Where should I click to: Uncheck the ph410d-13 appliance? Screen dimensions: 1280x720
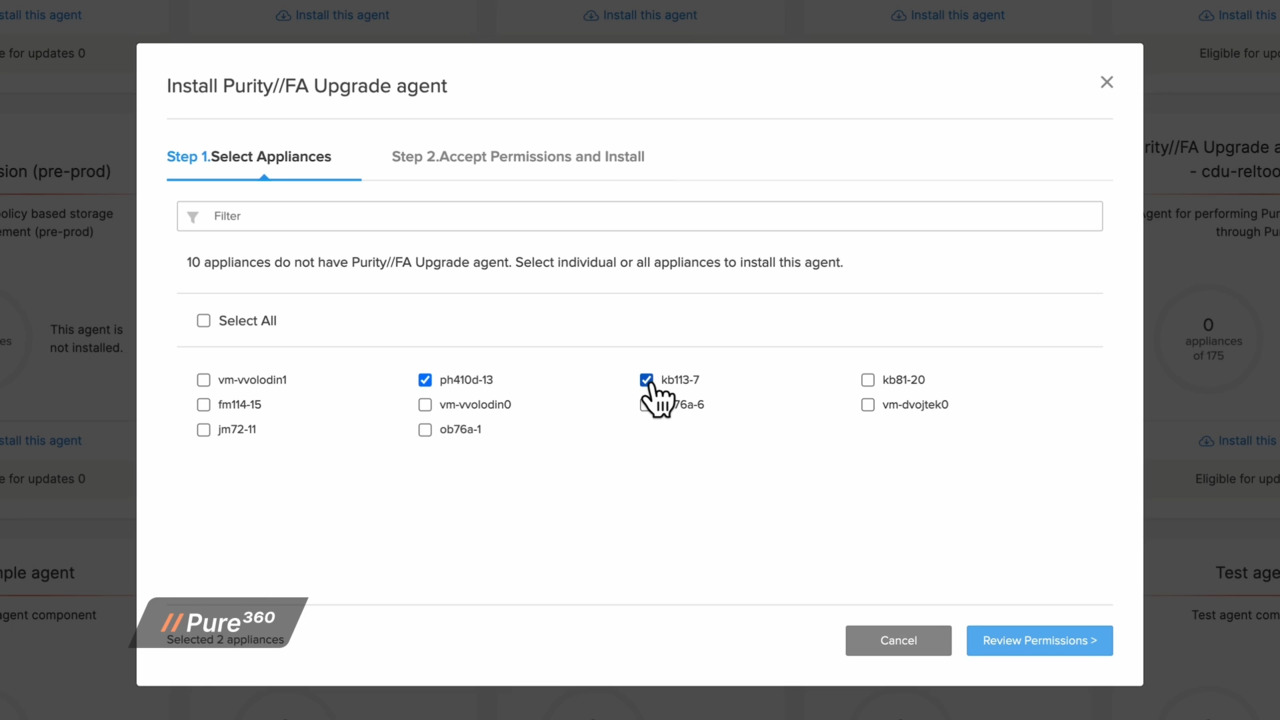click(x=425, y=380)
